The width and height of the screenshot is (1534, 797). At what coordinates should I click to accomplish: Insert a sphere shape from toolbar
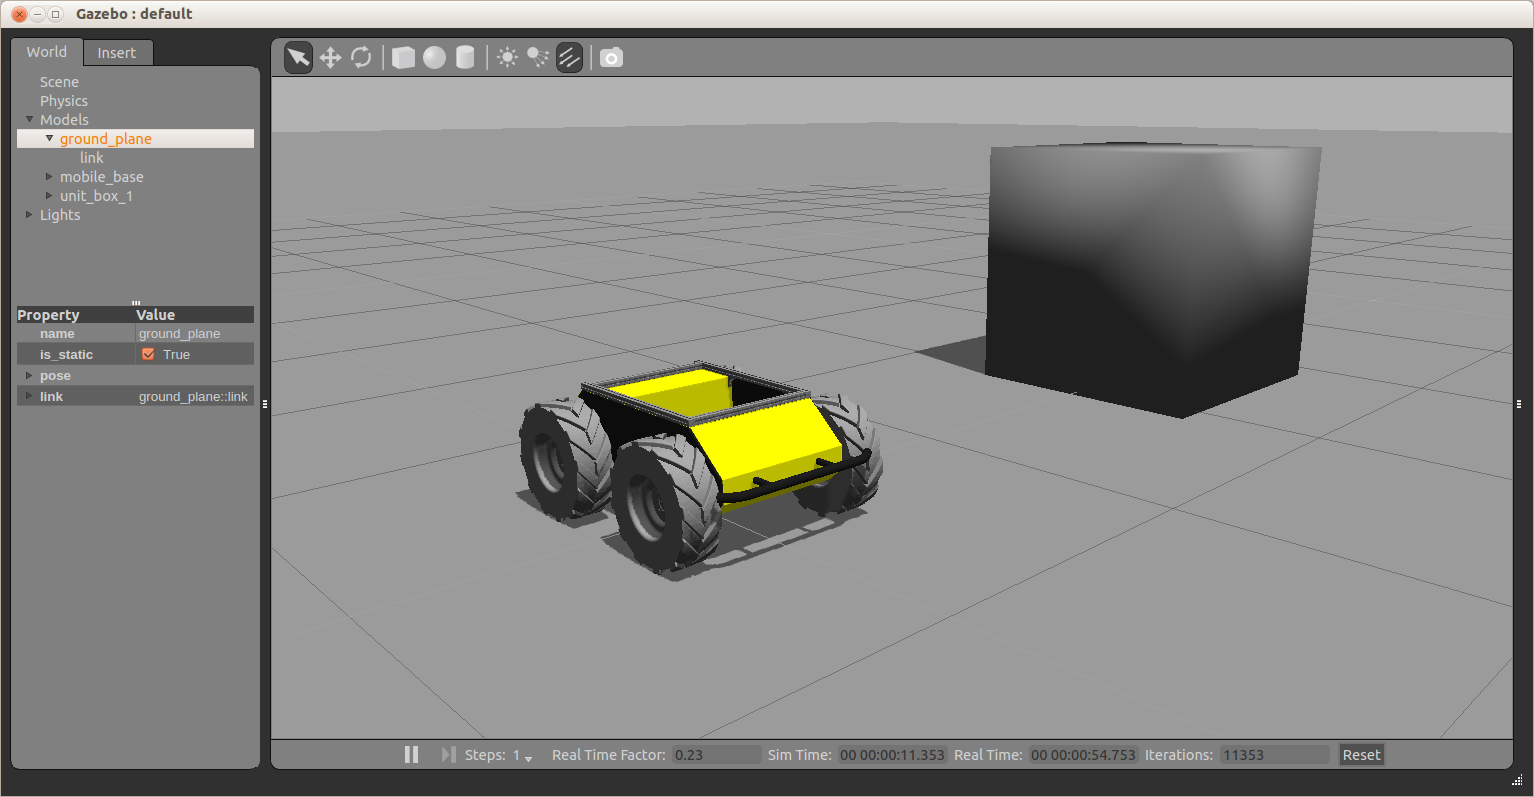(434, 58)
